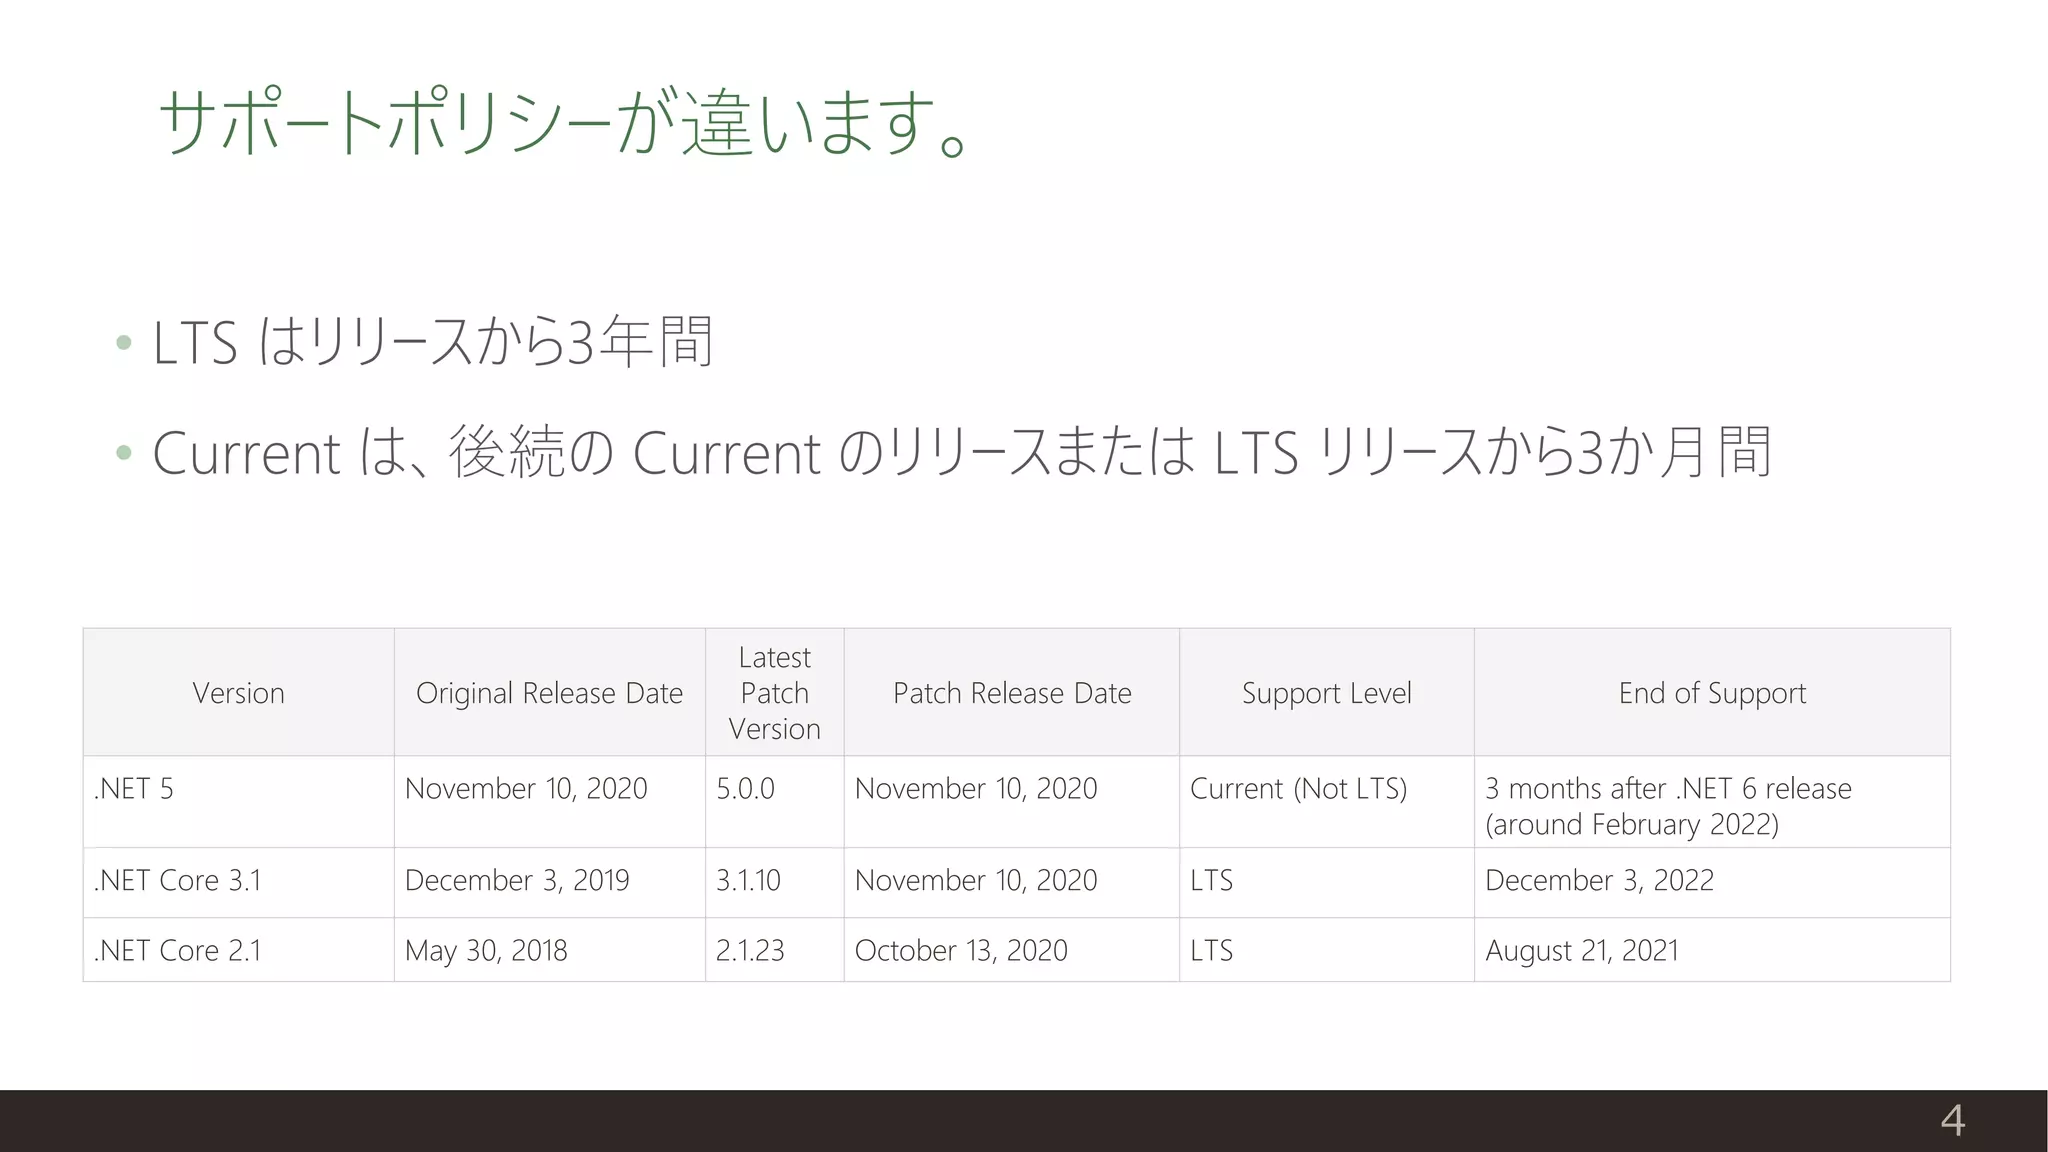Select the patch version '3.1.10'
This screenshot has width=2048, height=1152.
tap(775, 882)
